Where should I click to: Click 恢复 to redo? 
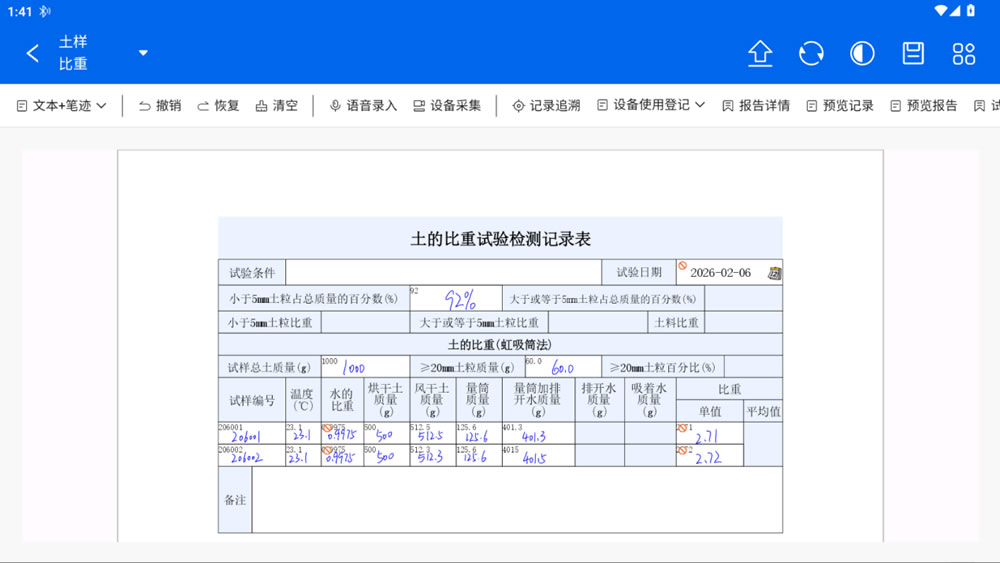coord(218,106)
